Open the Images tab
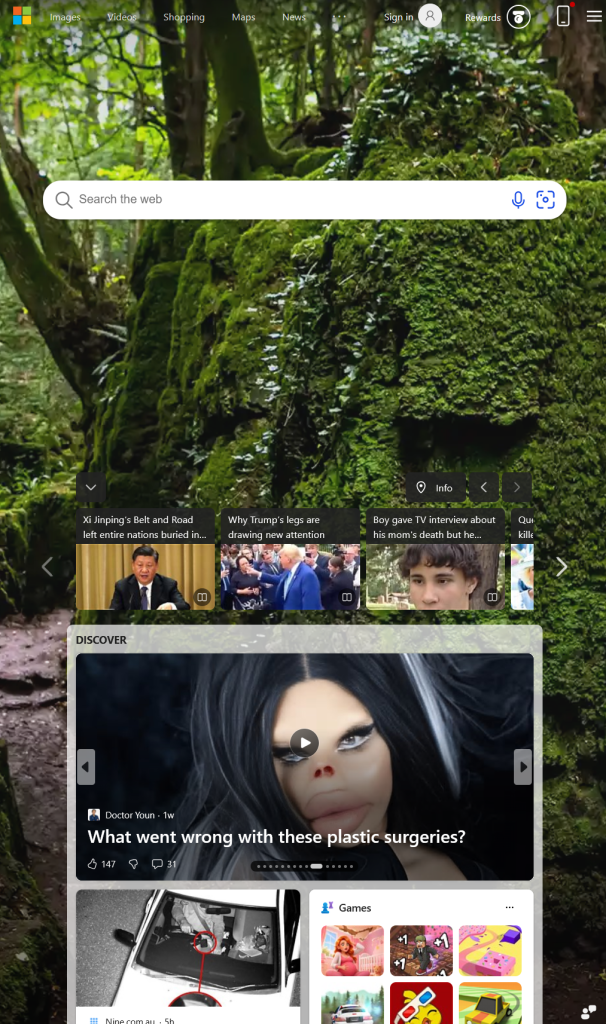 [65, 17]
